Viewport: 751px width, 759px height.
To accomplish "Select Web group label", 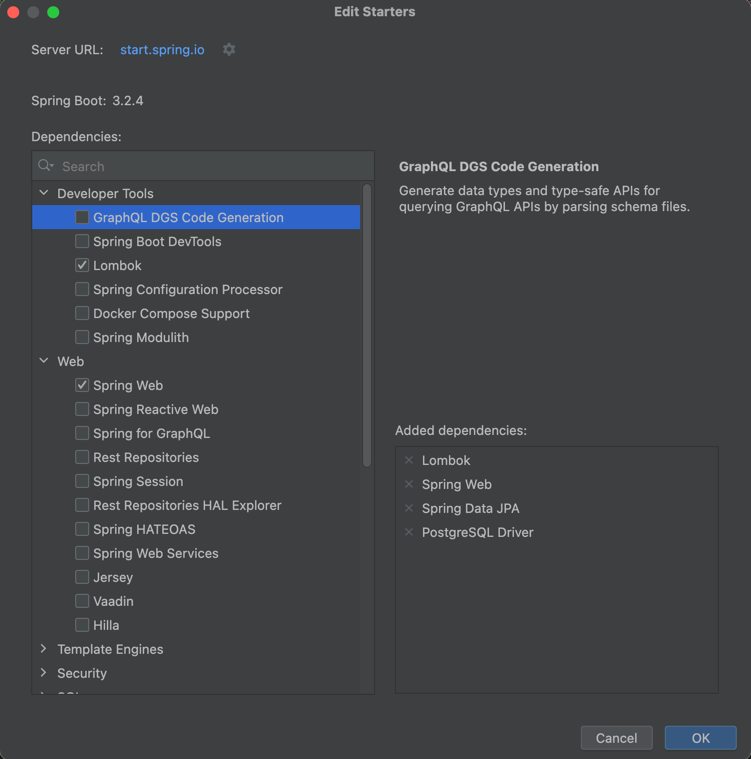I will [71, 362].
